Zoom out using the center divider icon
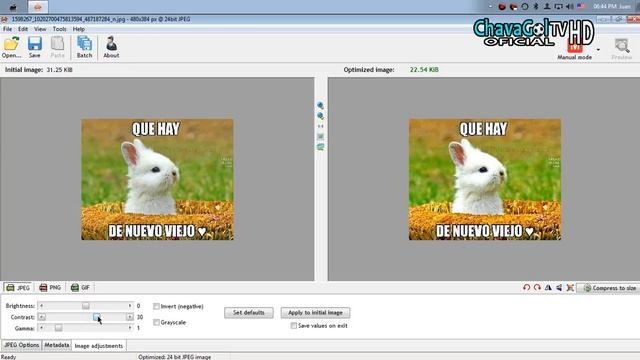Viewport: 640px width, 360px height. click(x=320, y=116)
